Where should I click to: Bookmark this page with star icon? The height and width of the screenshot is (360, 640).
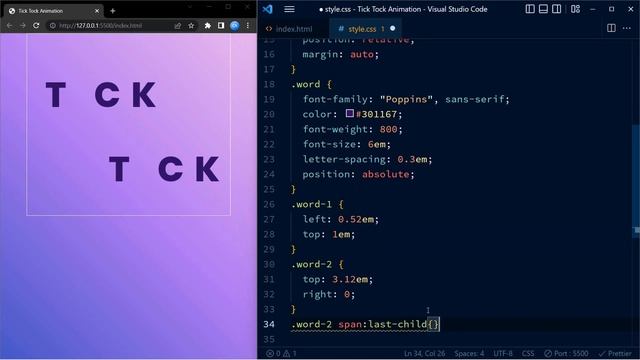click(191, 25)
